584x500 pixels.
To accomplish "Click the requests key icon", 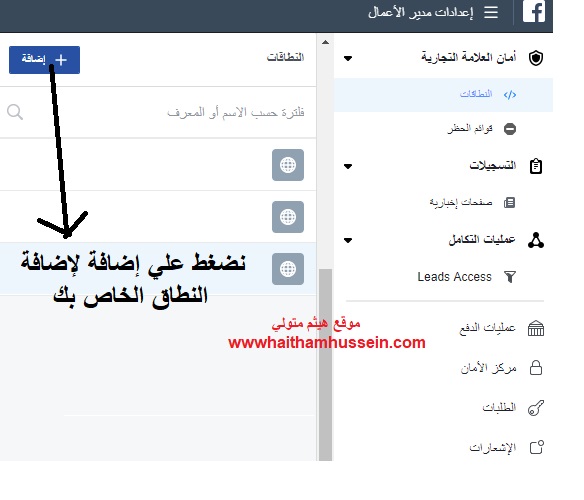I will 536,408.
